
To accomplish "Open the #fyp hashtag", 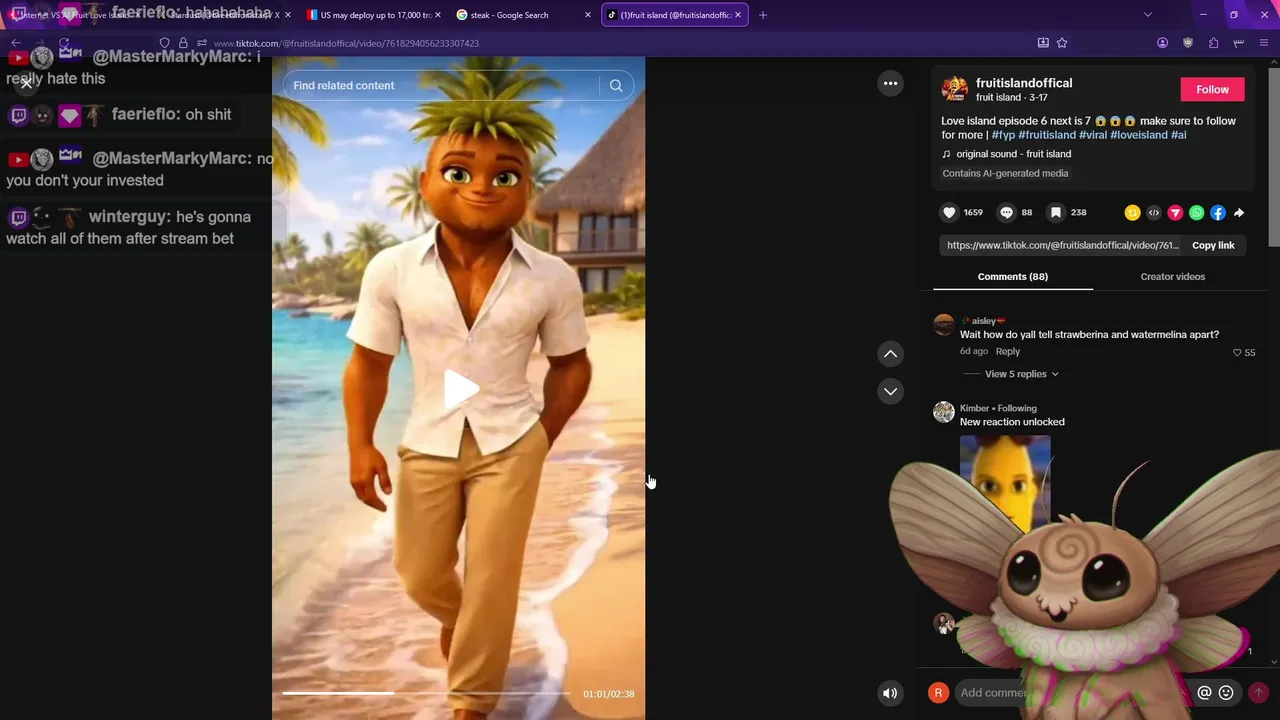I will click(1003, 135).
